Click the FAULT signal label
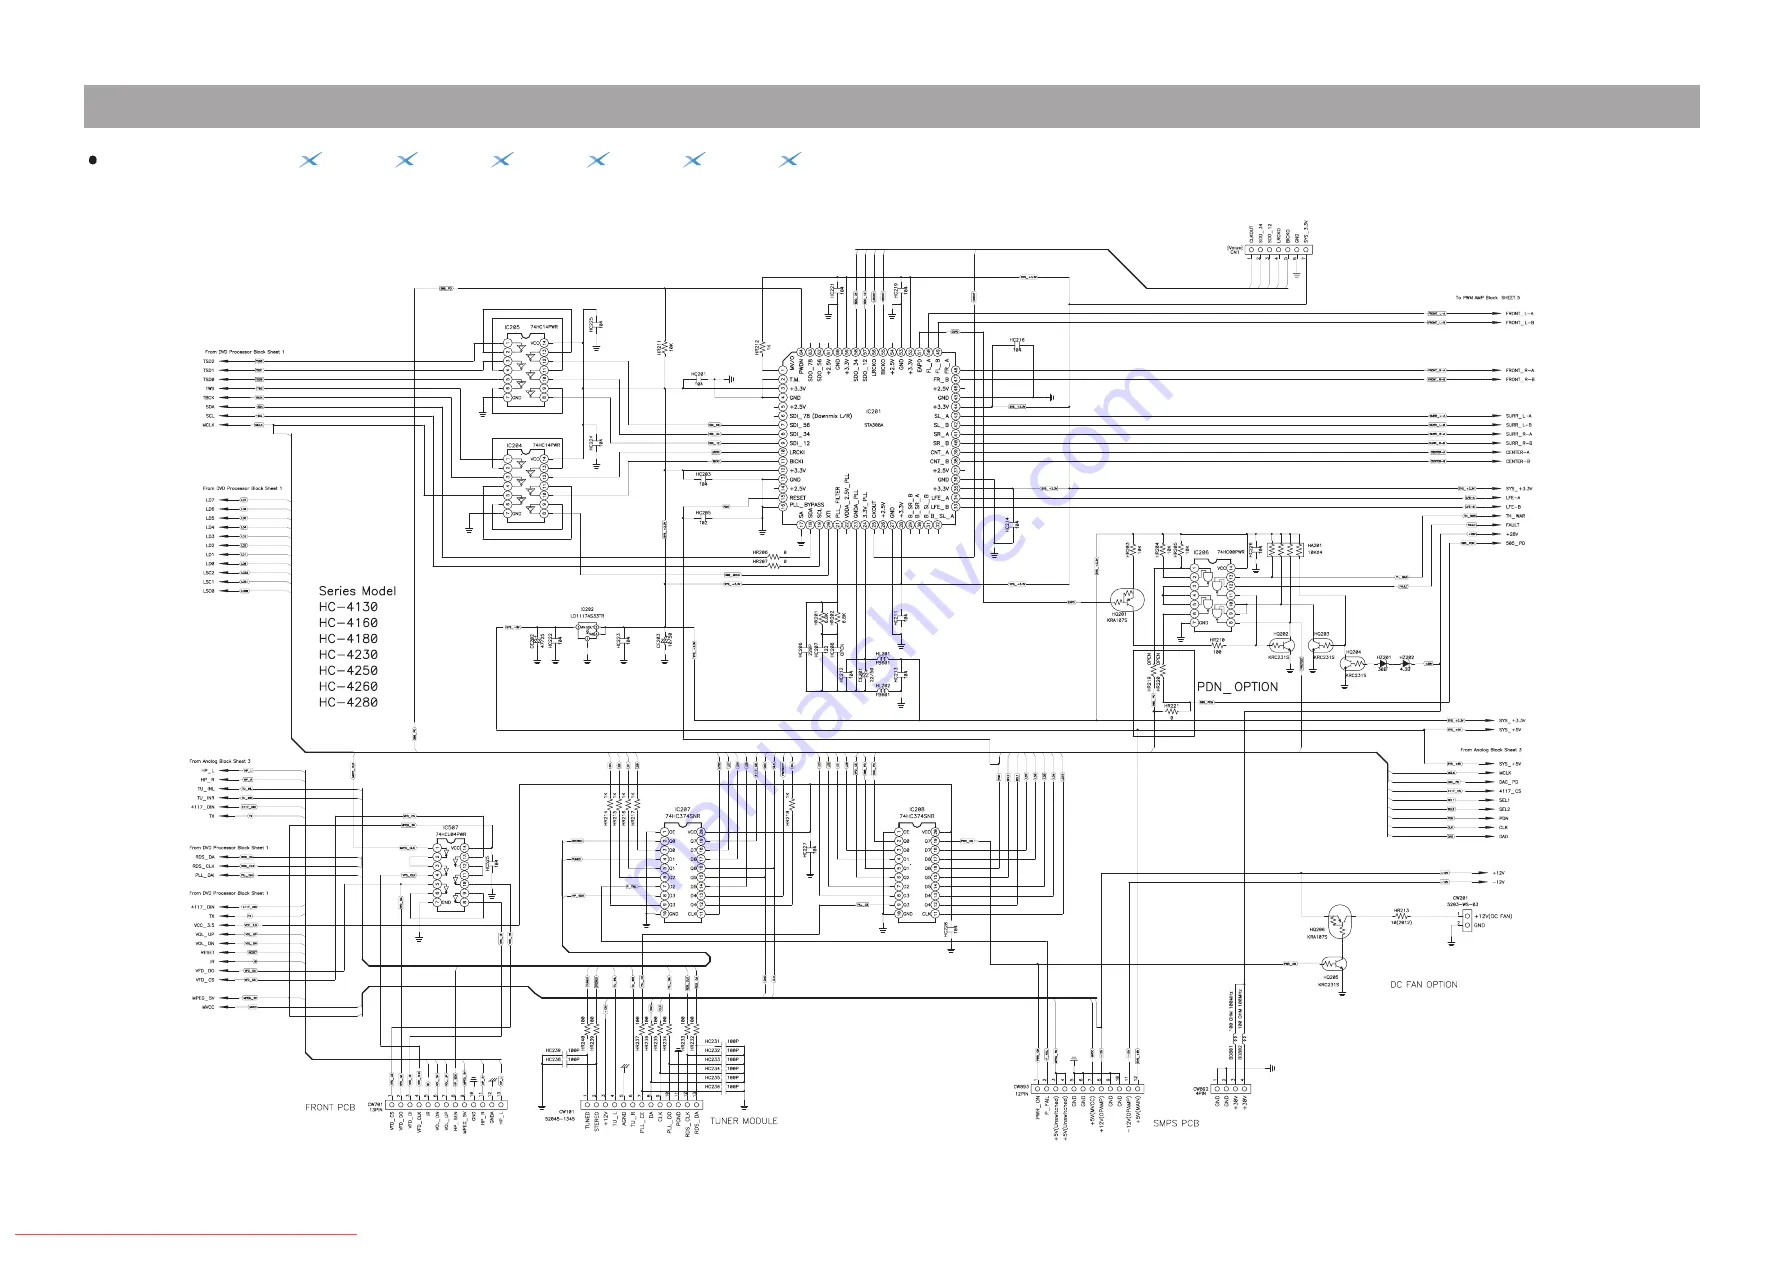1787x1263 pixels. tap(1513, 525)
